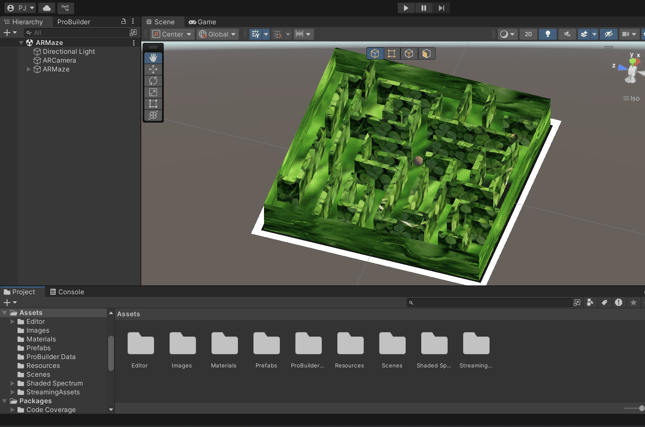Switch to the Console tab

pos(67,292)
